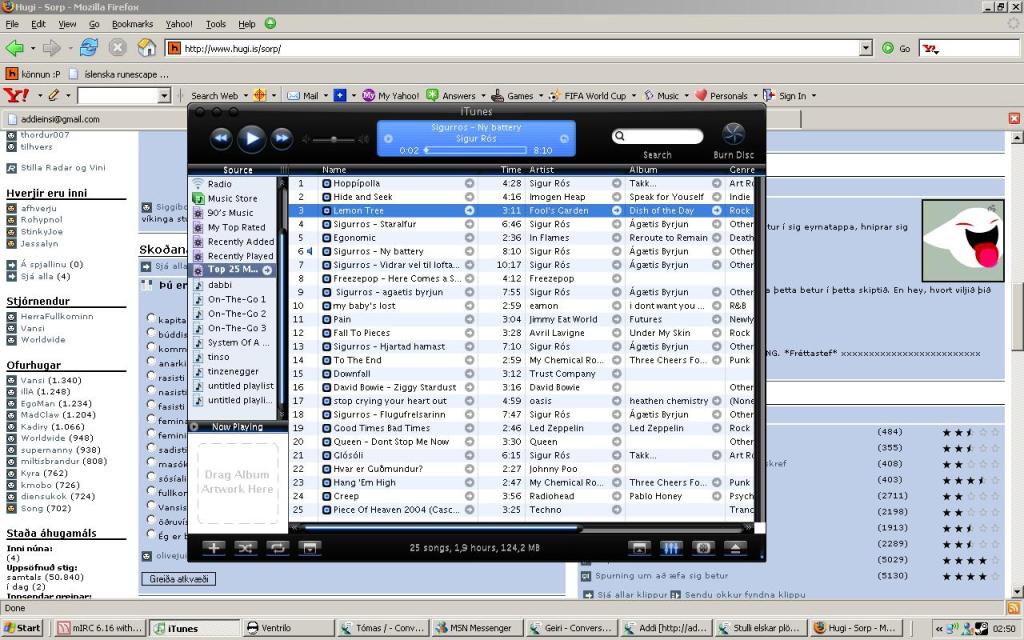Click the iTunes track progress bar
1024x640 pixels.
(x=477, y=150)
